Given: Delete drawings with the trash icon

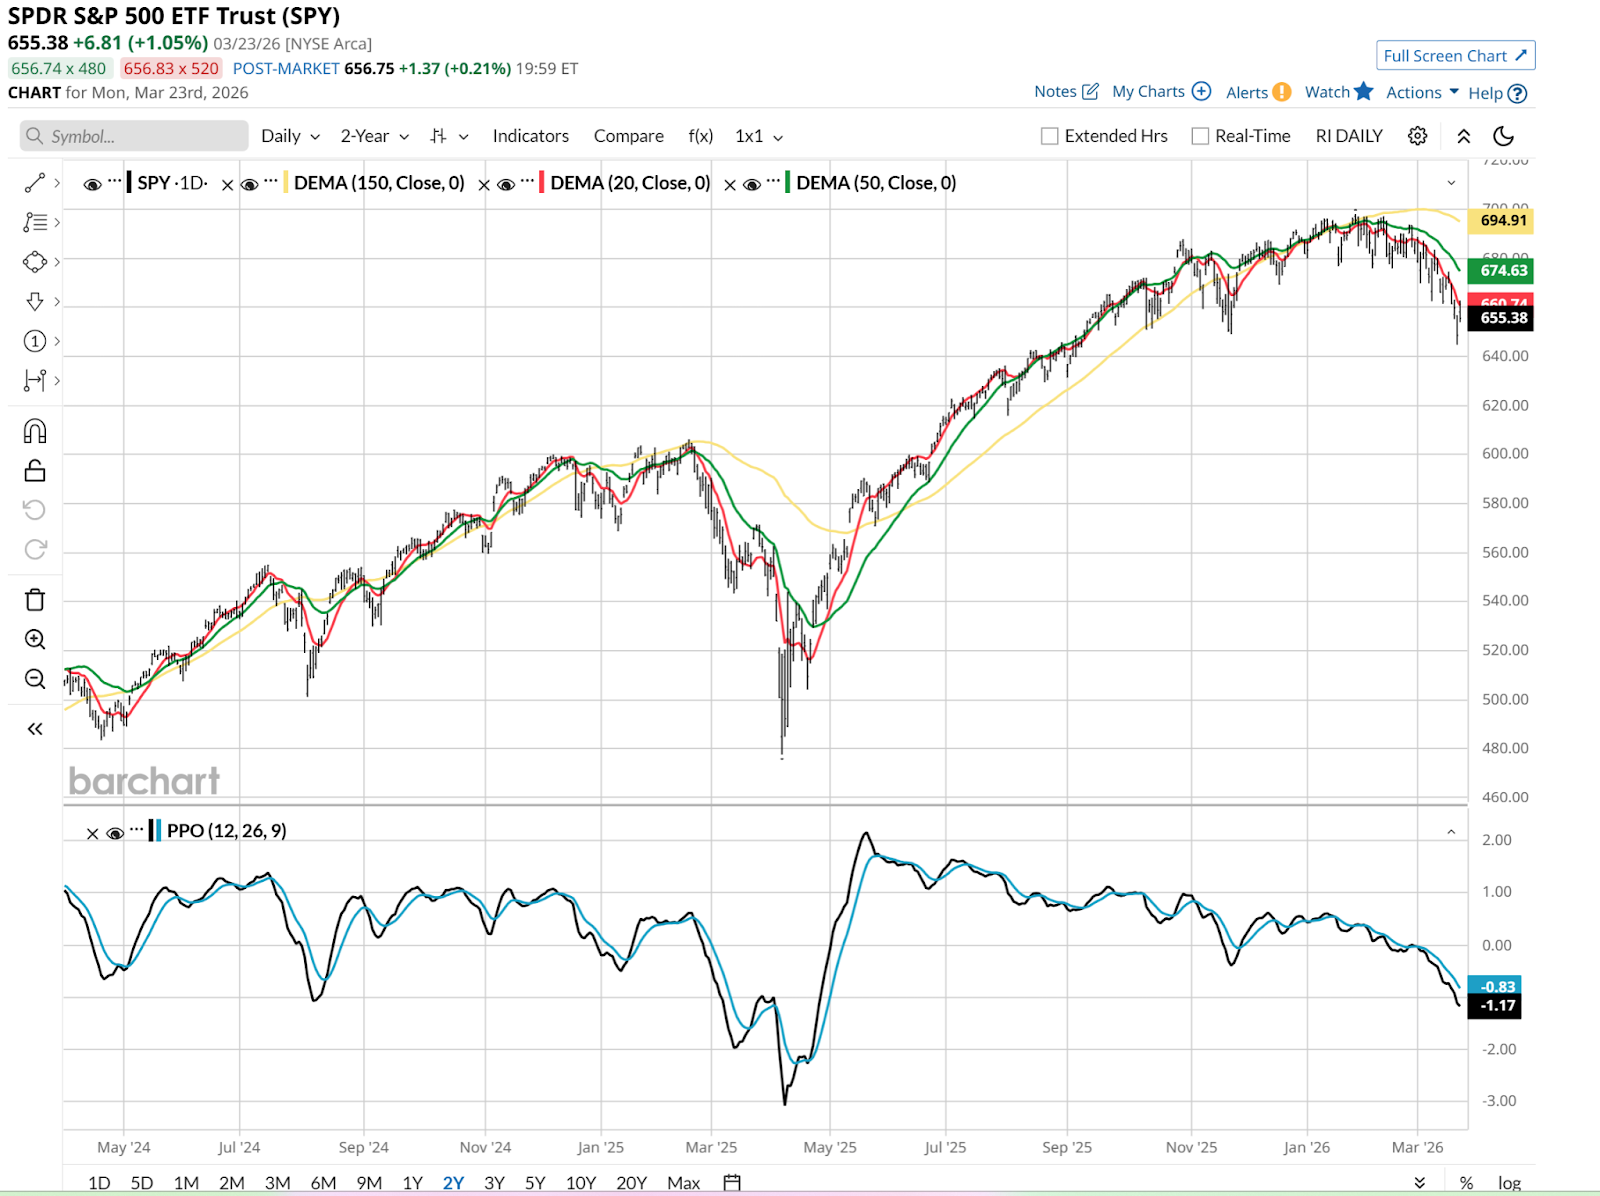Looking at the screenshot, I should click(35, 600).
